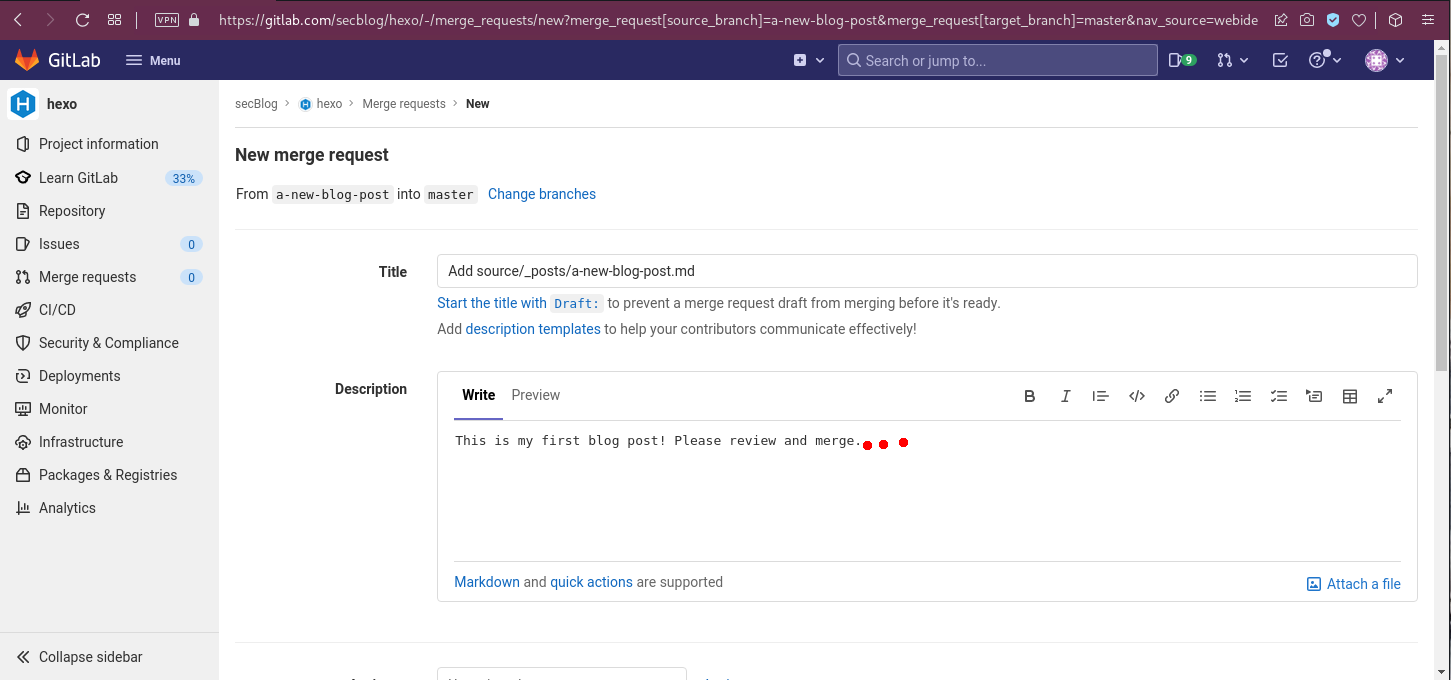The width and height of the screenshot is (1451, 680).
Task: Open the To-Do list icon
Action: point(1280,60)
